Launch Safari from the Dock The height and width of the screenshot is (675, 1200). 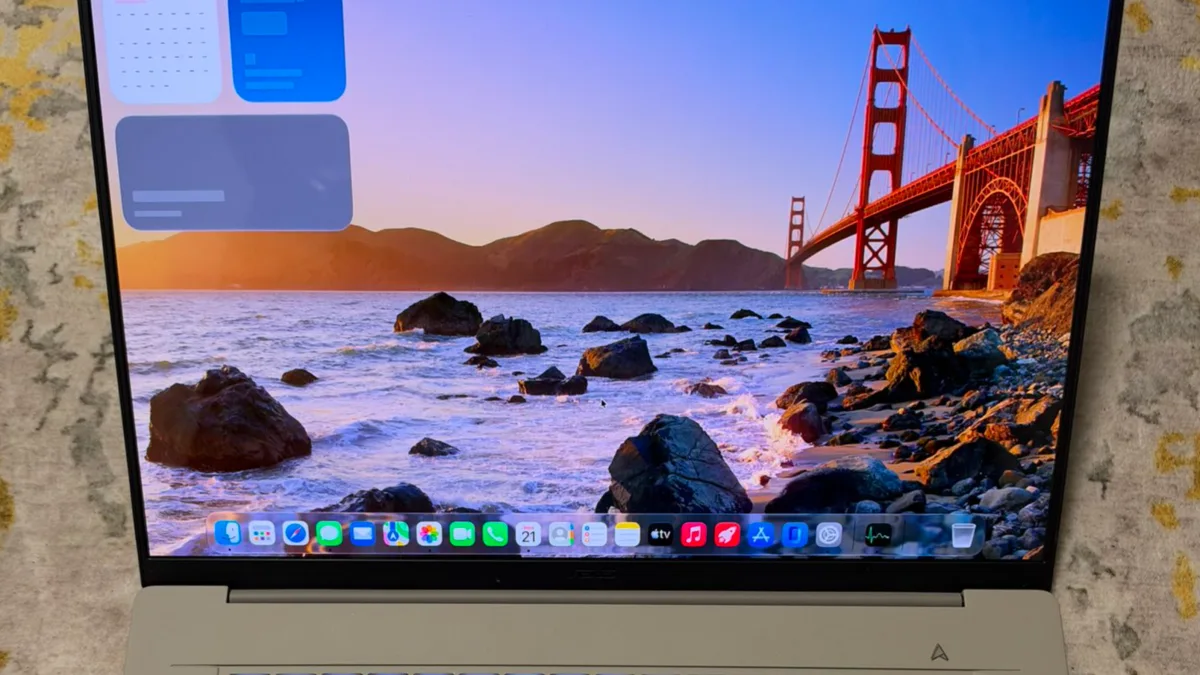click(x=295, y=533)
